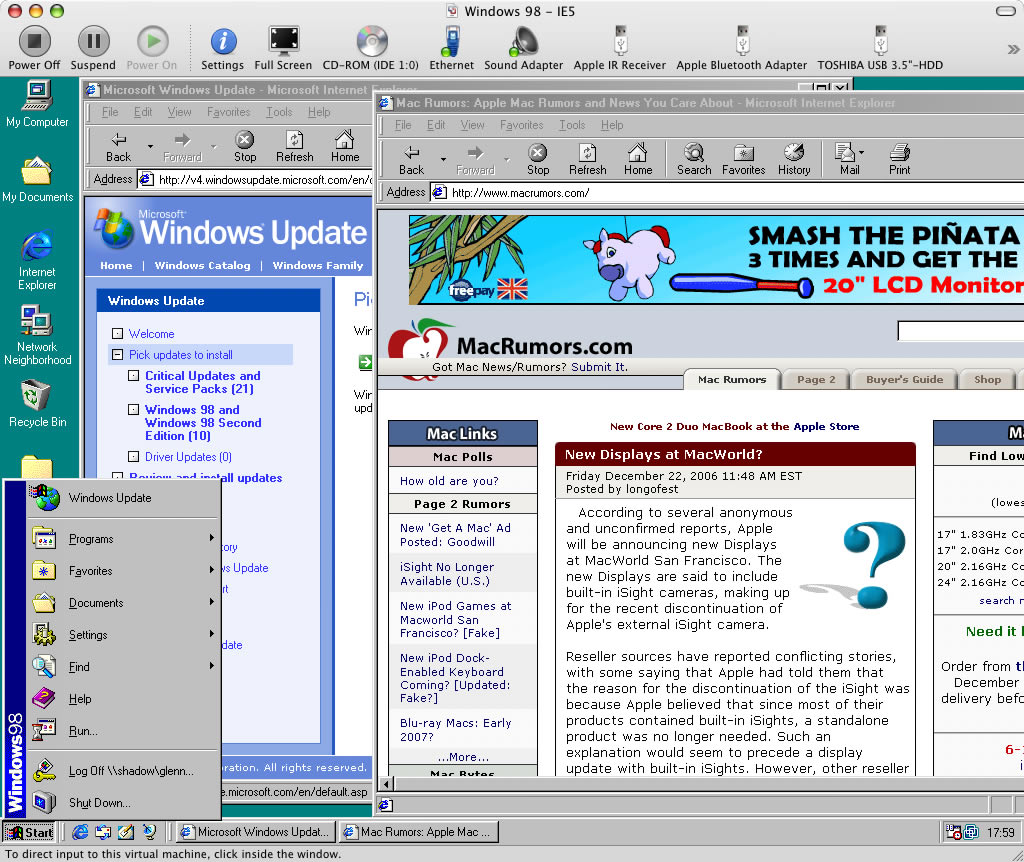
Task: Open 'How old are you?' poll link
Action: (449, 481)
